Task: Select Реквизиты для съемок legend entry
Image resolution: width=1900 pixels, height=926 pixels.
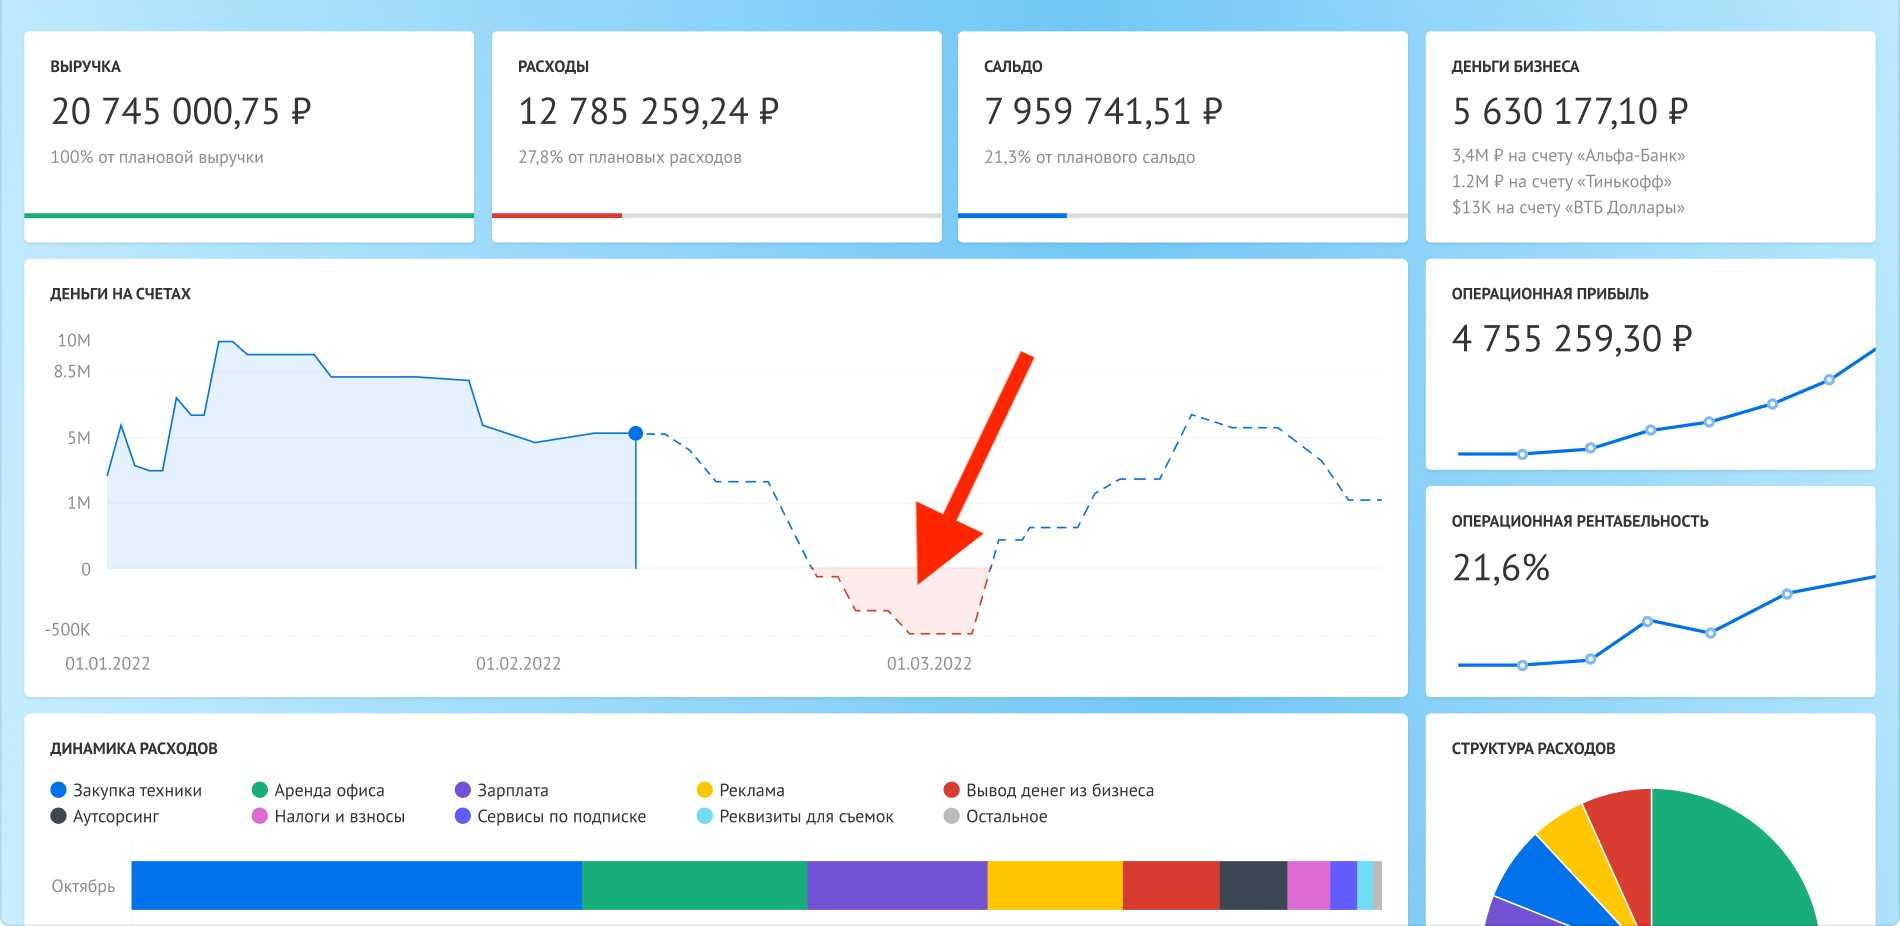Action: 795,816
